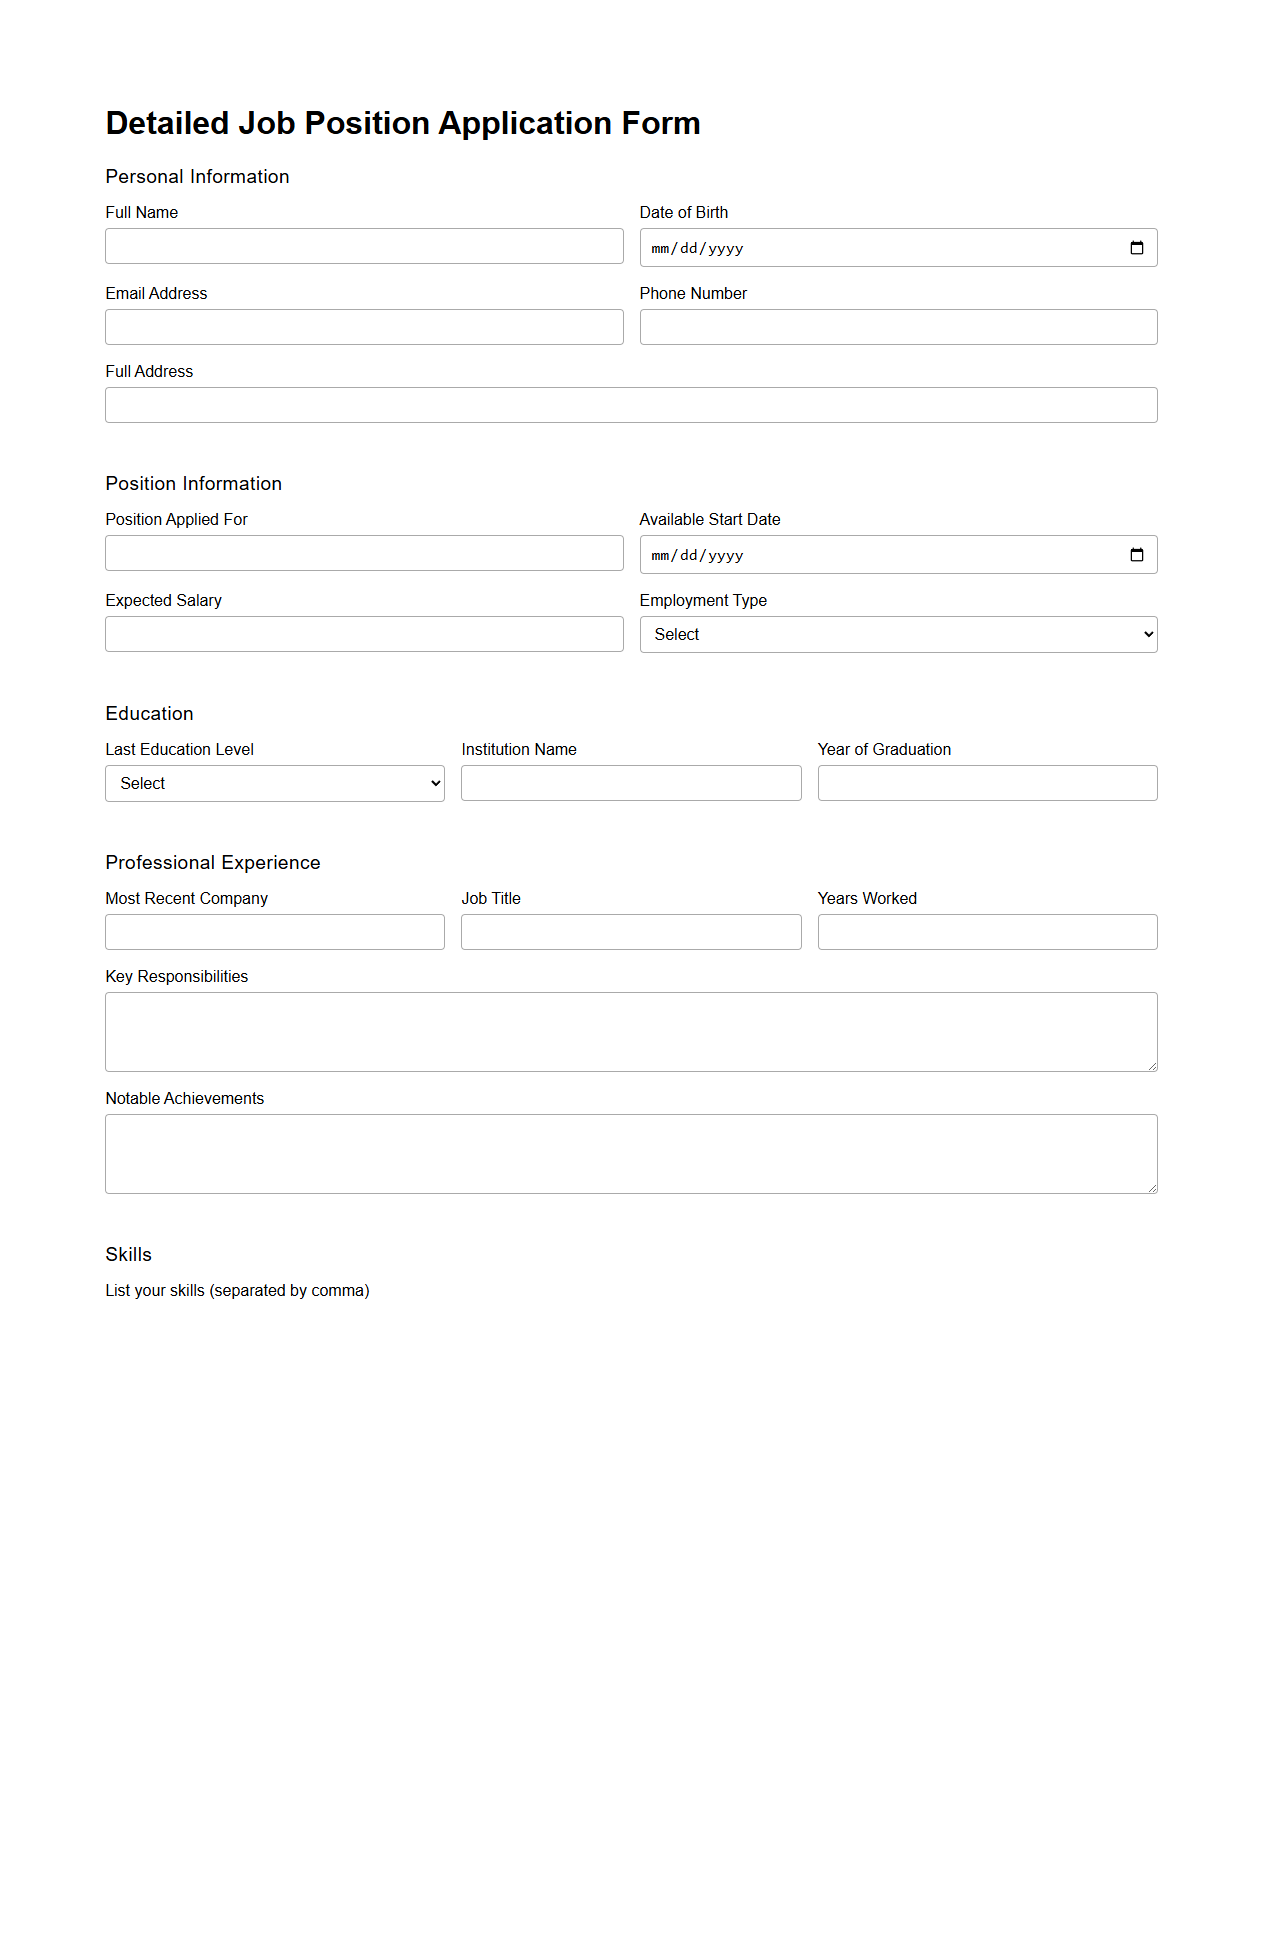Select the Expected Salary input
Screen dimensions: 1263x1957
pos(364,633)
